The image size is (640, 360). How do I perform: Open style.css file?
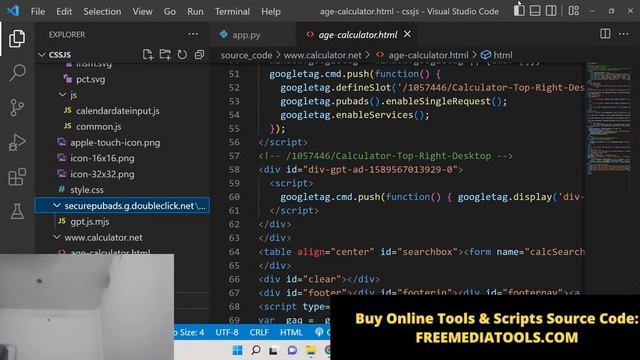(87, 190)
